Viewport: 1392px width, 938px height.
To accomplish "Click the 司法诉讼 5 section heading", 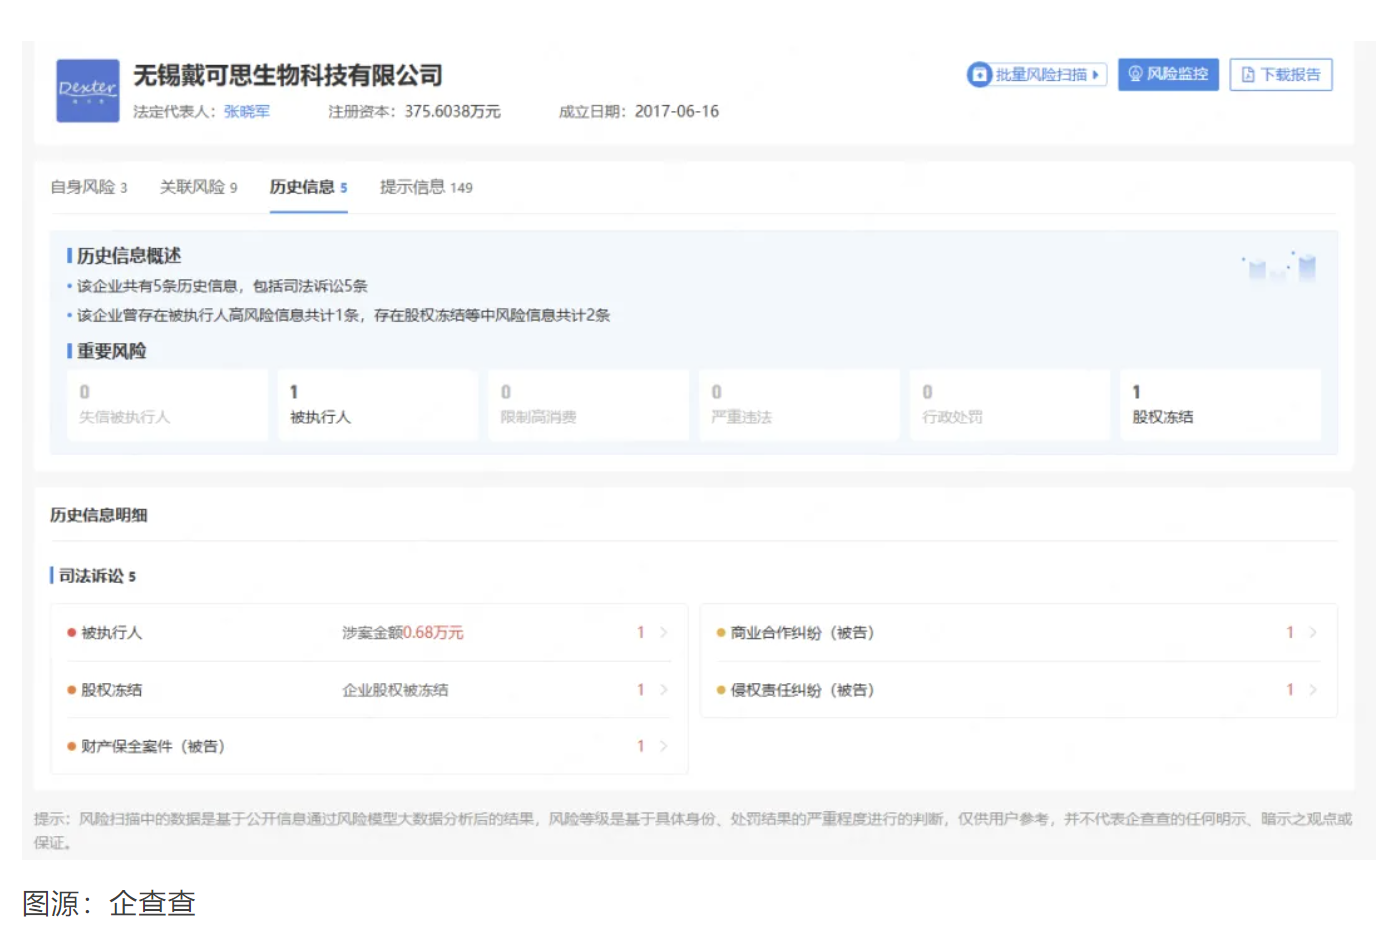I will (96, 576).
